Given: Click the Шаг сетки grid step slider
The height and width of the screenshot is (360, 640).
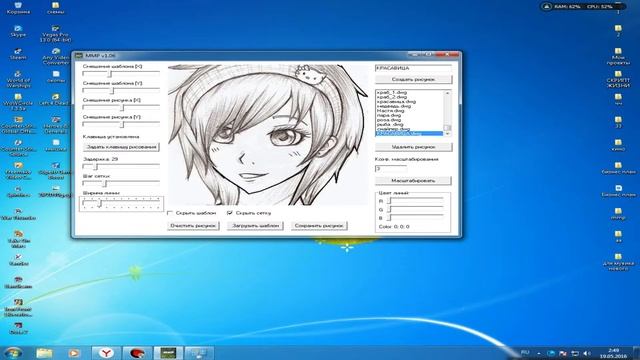Looking at the screenshot, I should [x=121, y=184].
